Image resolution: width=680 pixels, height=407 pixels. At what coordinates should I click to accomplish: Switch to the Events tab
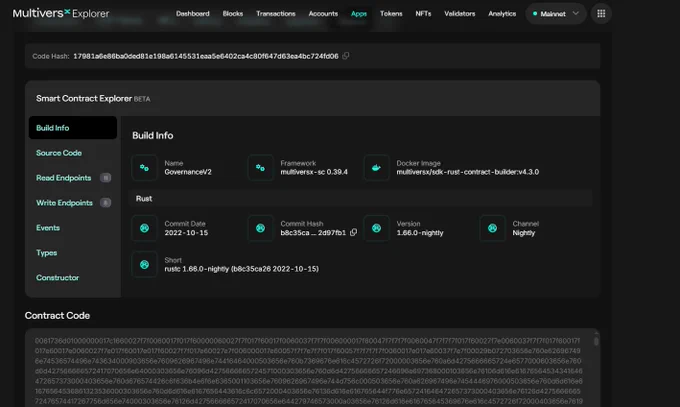[48, 228]
